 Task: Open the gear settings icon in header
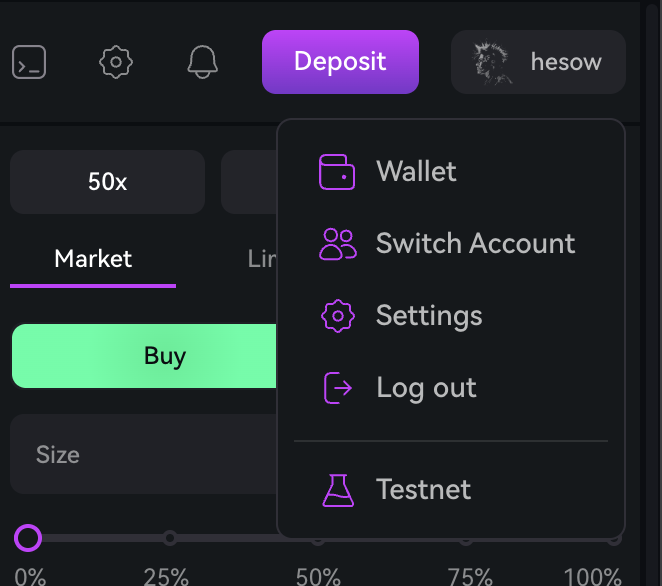(x=116, y=62)
